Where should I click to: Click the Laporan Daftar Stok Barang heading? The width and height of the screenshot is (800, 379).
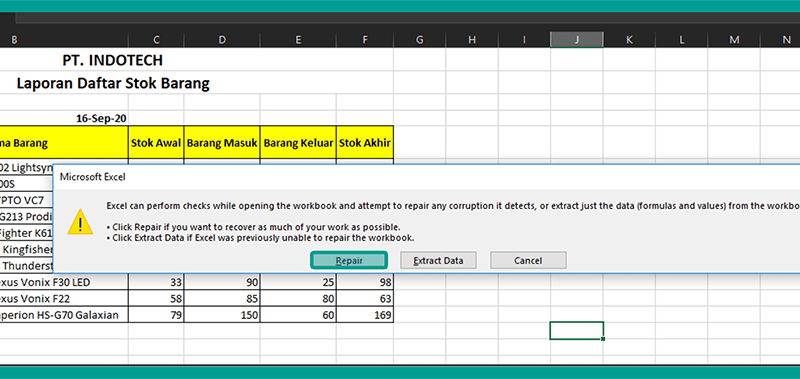coord(113,83)
